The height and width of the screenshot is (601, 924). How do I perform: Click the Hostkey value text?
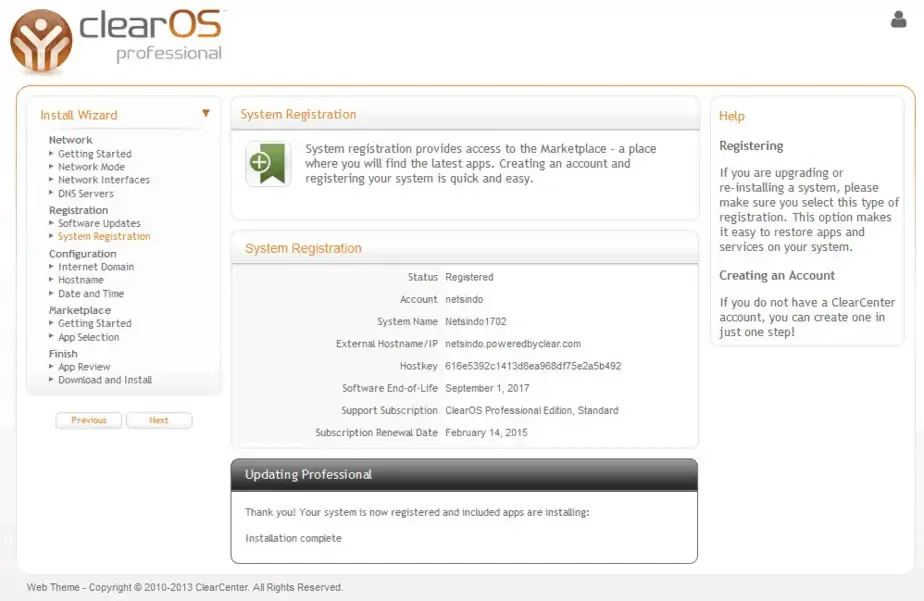[x=533, y=366]
